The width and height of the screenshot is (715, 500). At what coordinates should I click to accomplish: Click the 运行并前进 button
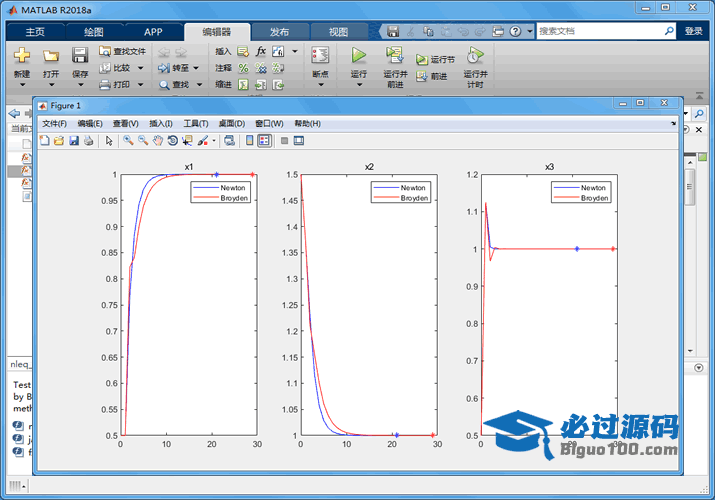(395, 67)
